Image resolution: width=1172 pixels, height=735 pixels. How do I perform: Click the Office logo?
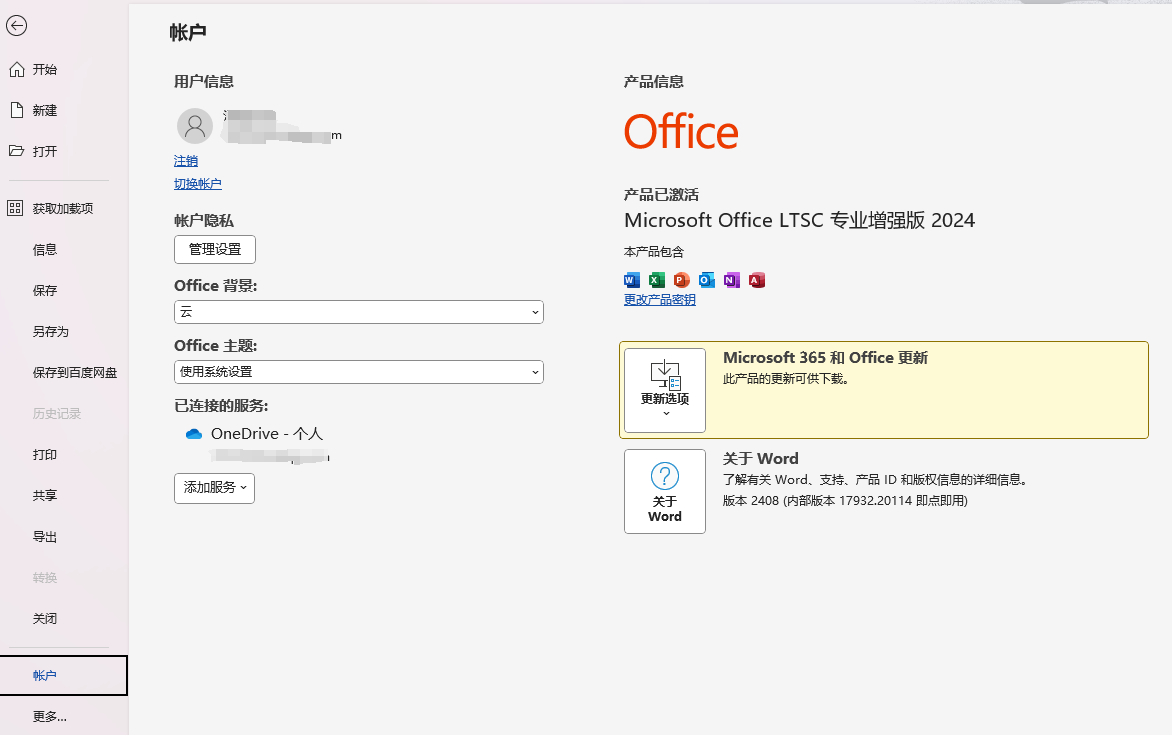coord(681,132)
